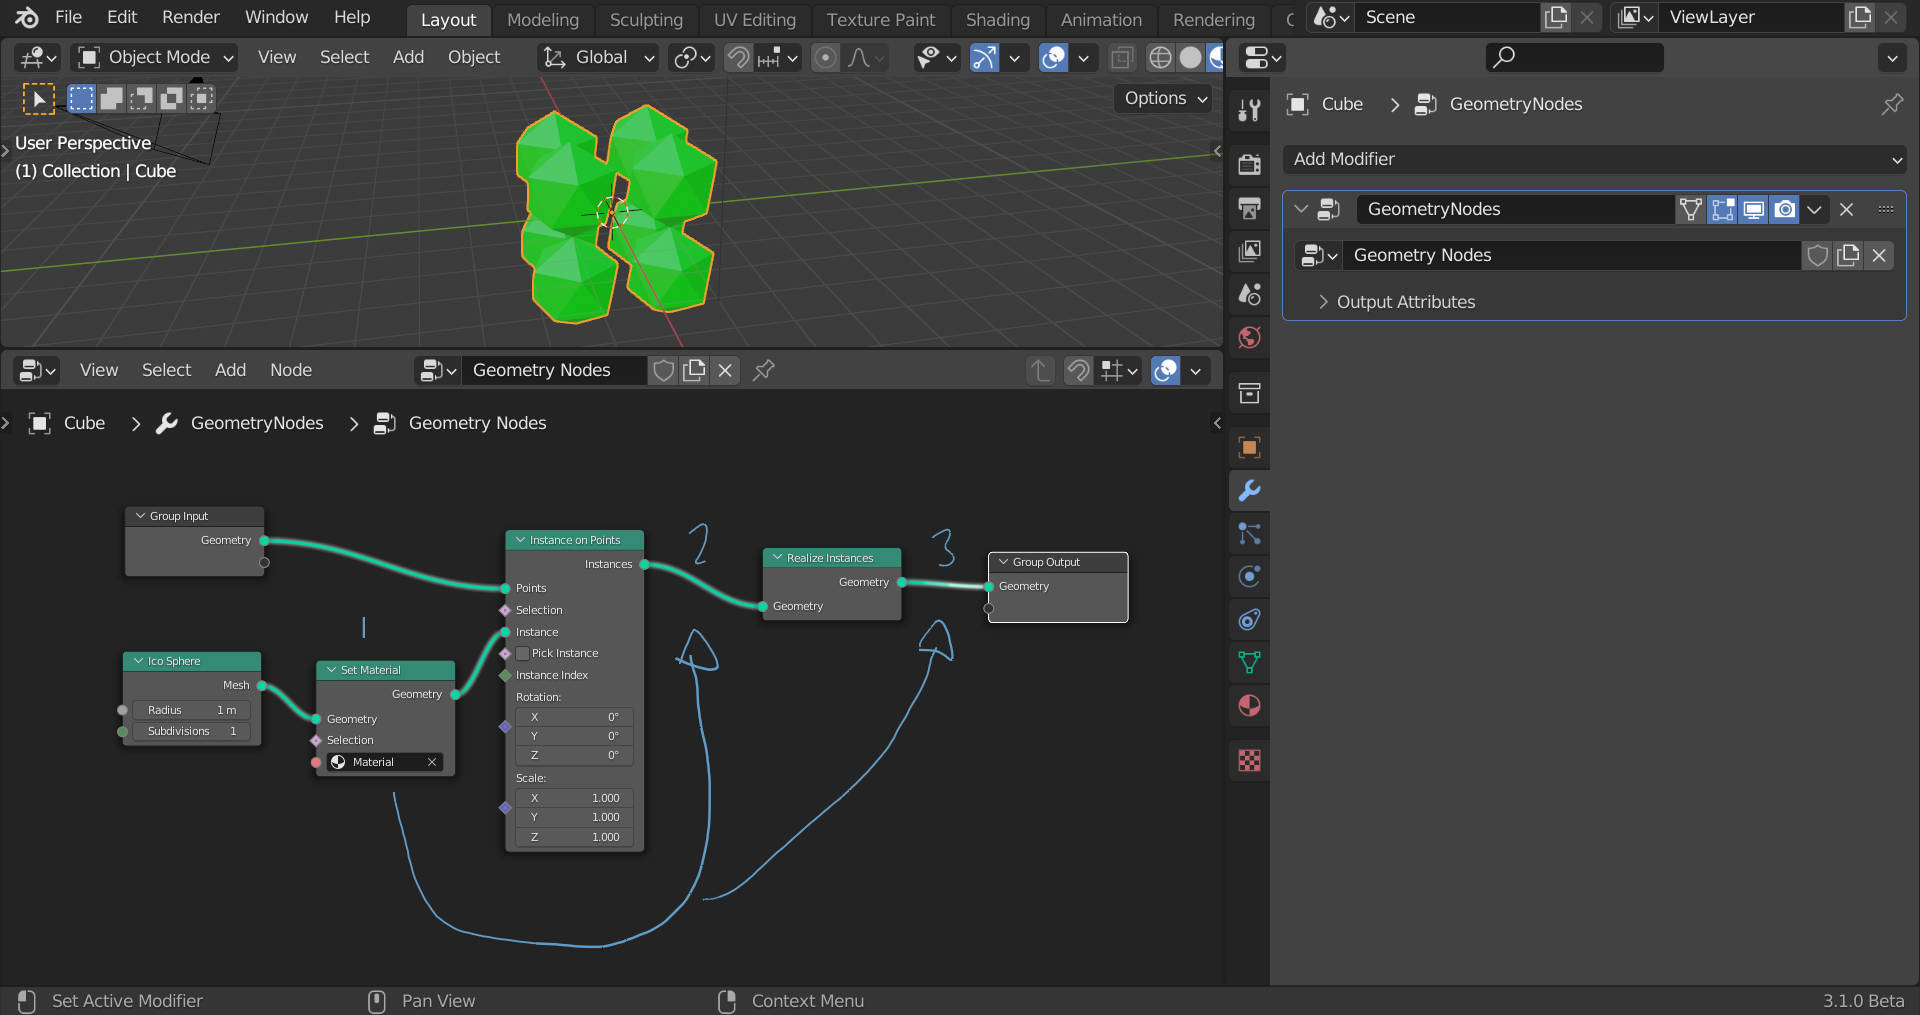Viewport: 1920px width, 1015px height.
Task: Check the Pick Instance checkbox
Action: 522,653
